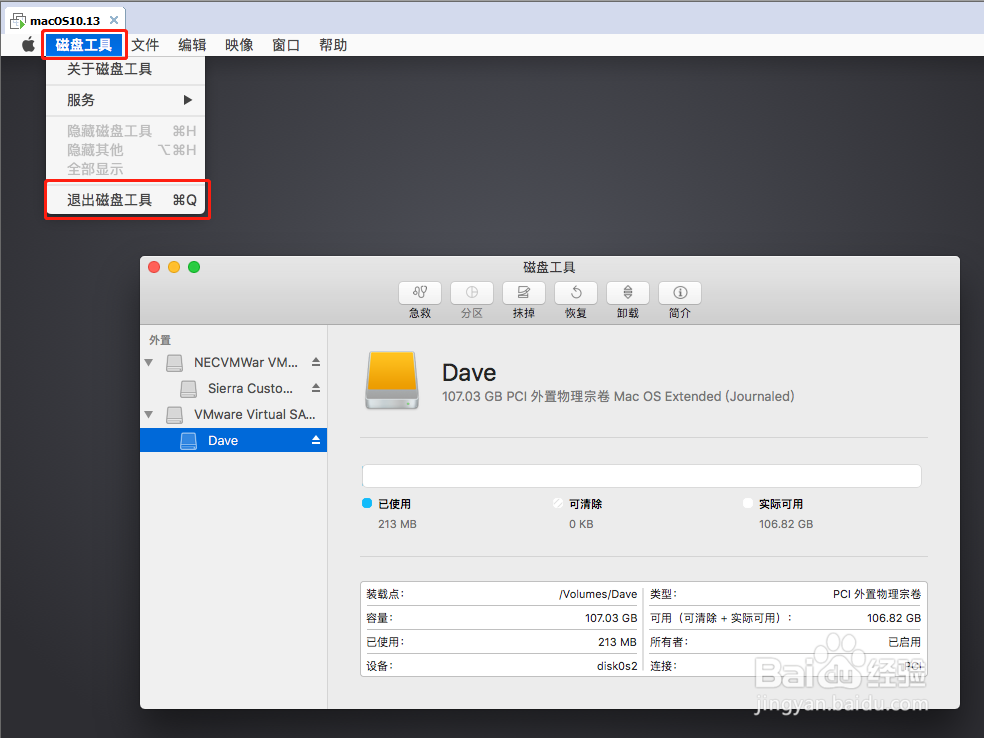Minimize the Disk Utility window

pos(174,267)
